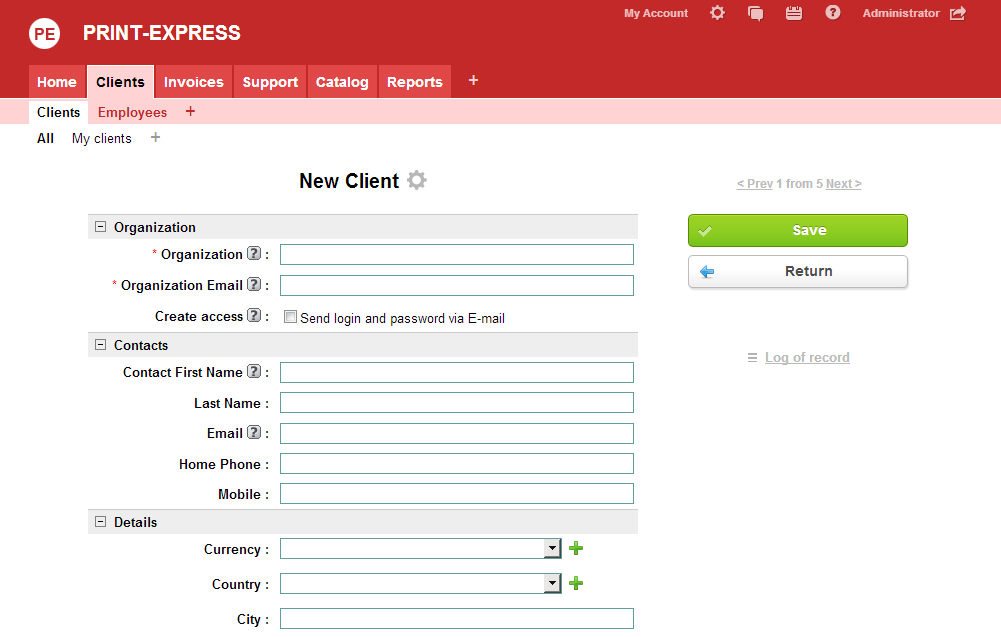Focus the City input
Image resolution: width=1001 pixels, height=637 pixels.
(456, 618)
